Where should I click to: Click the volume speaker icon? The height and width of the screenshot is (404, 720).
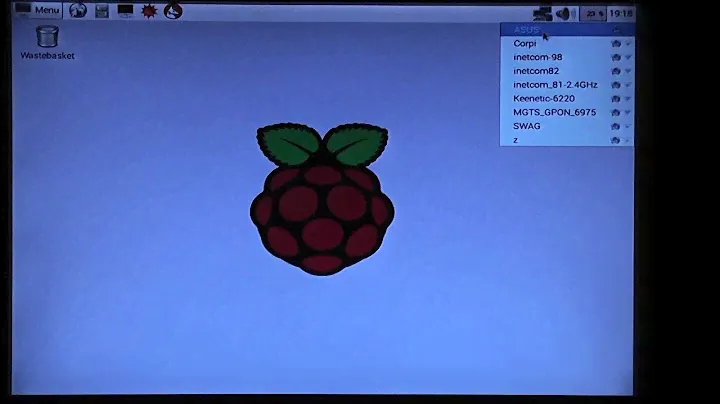565,13
